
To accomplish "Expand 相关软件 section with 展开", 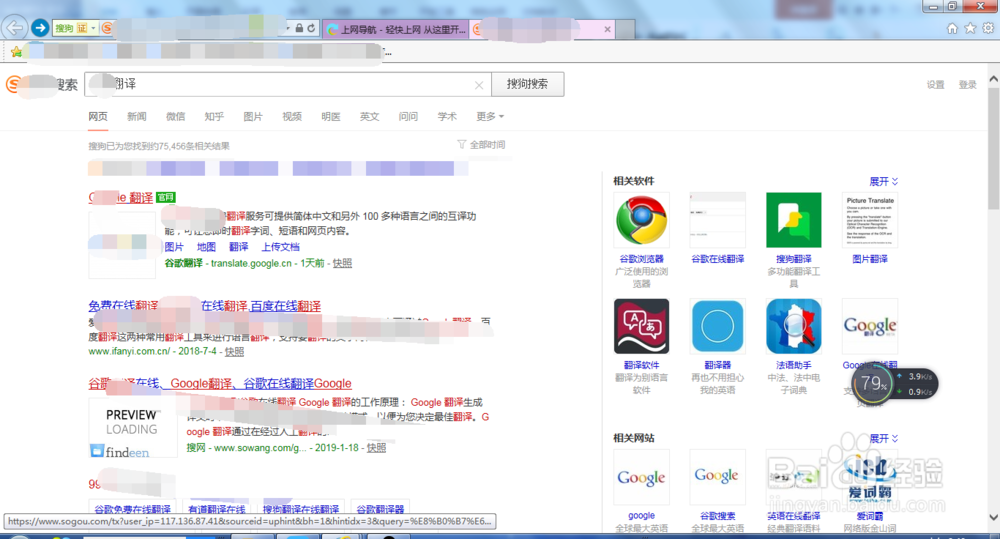I will coord(884,181).
